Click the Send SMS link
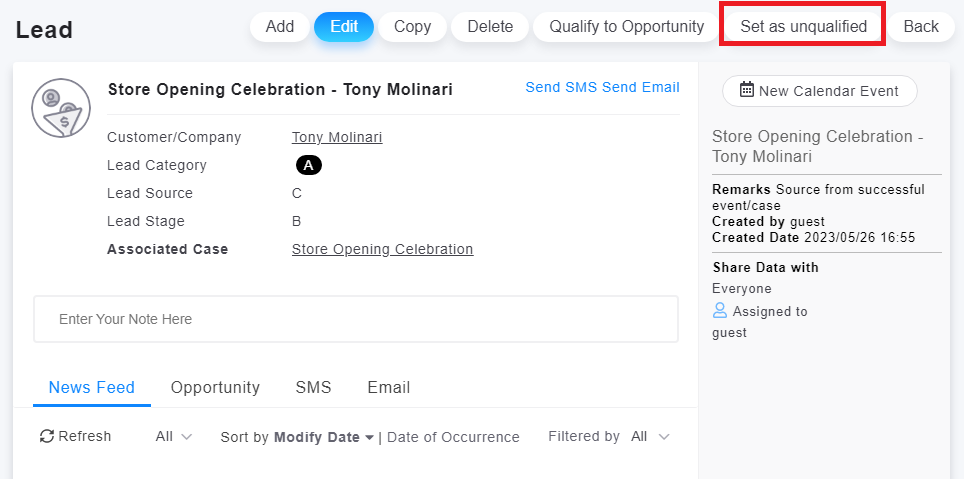Image resolution: width=964 pixels, height=479 pixels. [561, 87]
